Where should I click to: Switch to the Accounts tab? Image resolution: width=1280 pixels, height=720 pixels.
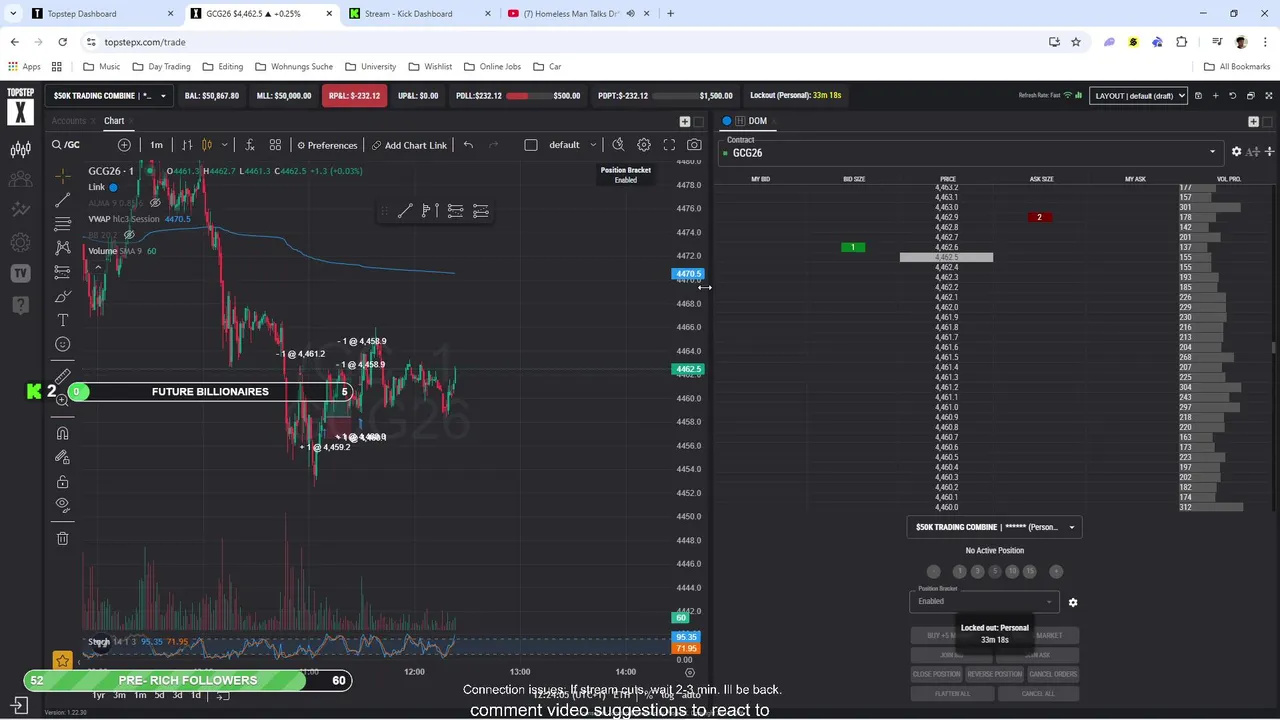(69, 121)
